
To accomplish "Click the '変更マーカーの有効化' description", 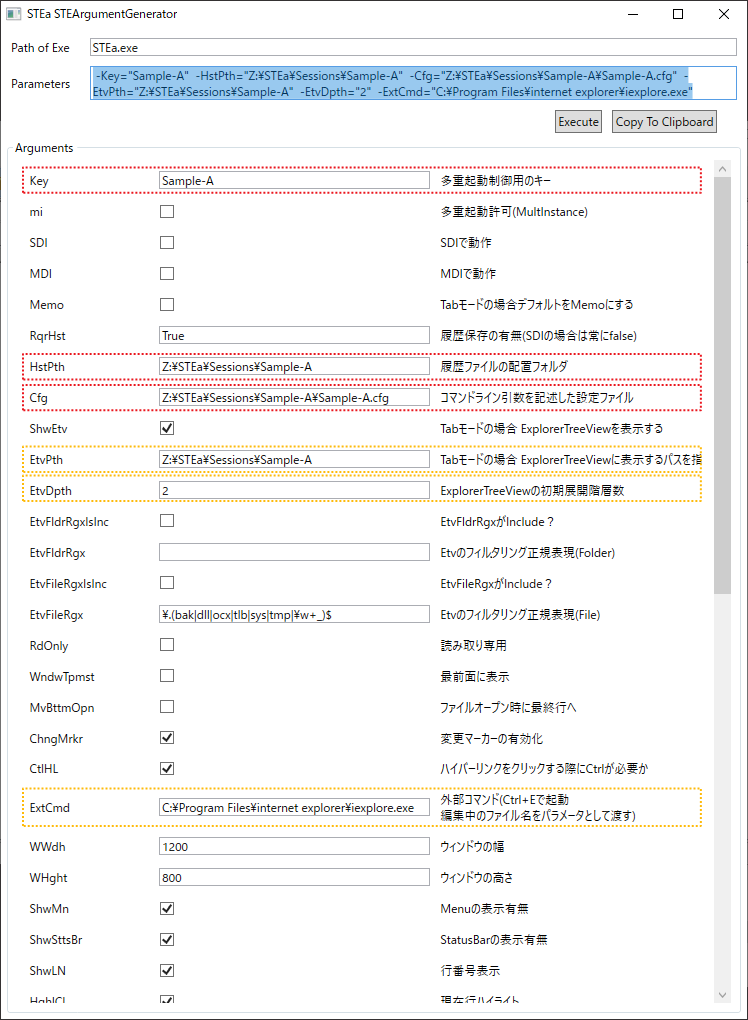I will [492, 738].
